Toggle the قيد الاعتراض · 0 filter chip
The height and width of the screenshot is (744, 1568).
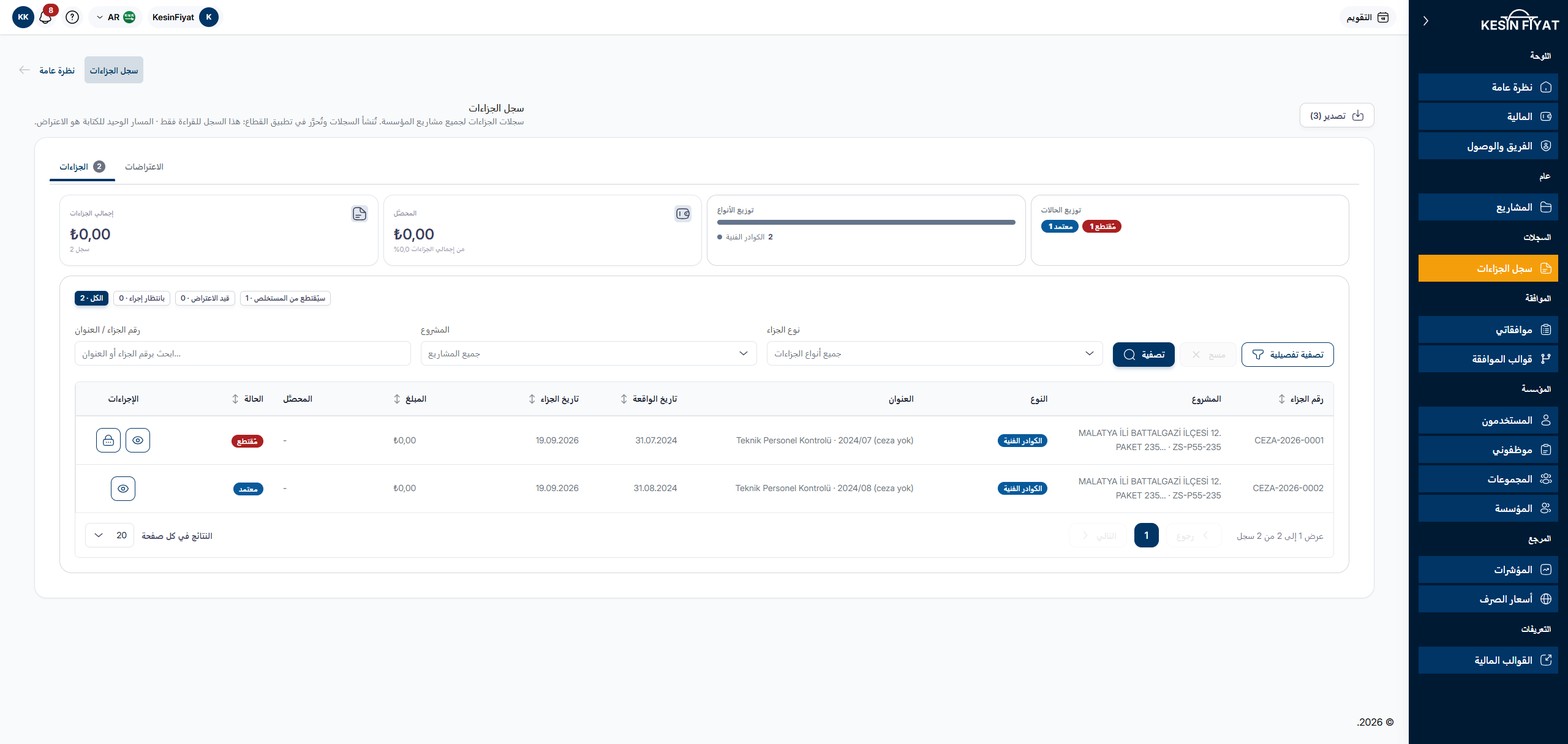pos(205,298)
